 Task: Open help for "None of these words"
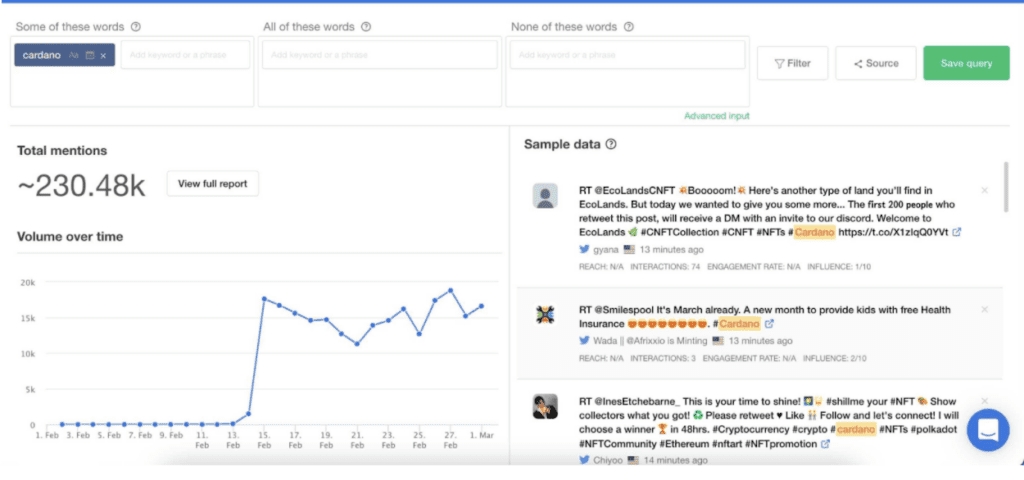(x=628, y=27)
